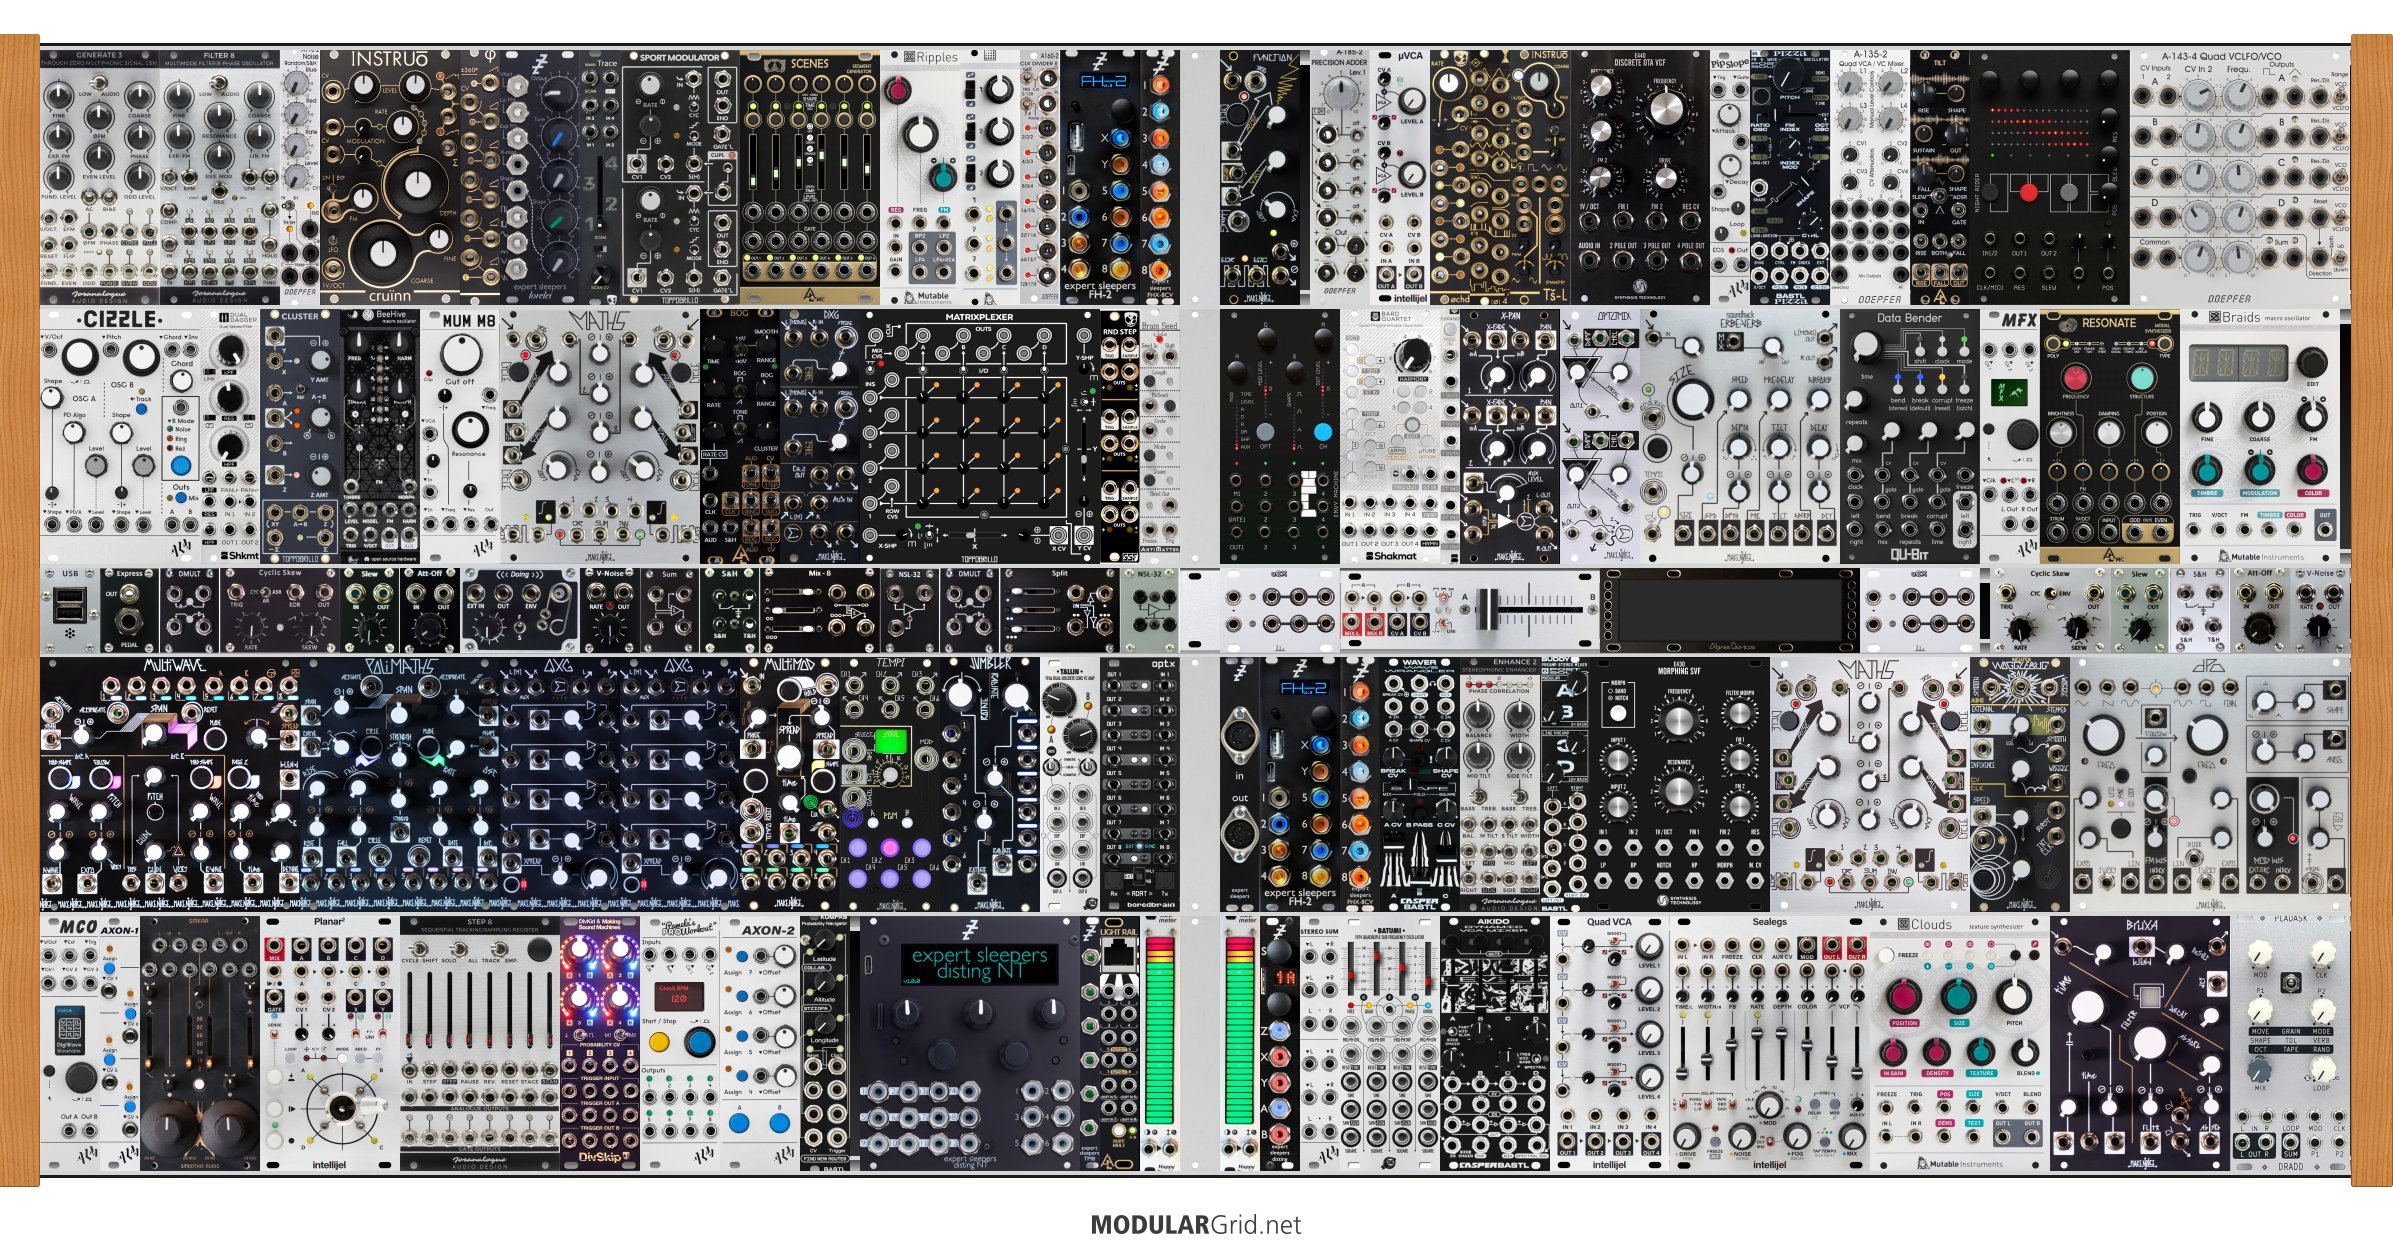Select the Split 1U tile
The image size is (2393, 1246).
(1060, 610)
